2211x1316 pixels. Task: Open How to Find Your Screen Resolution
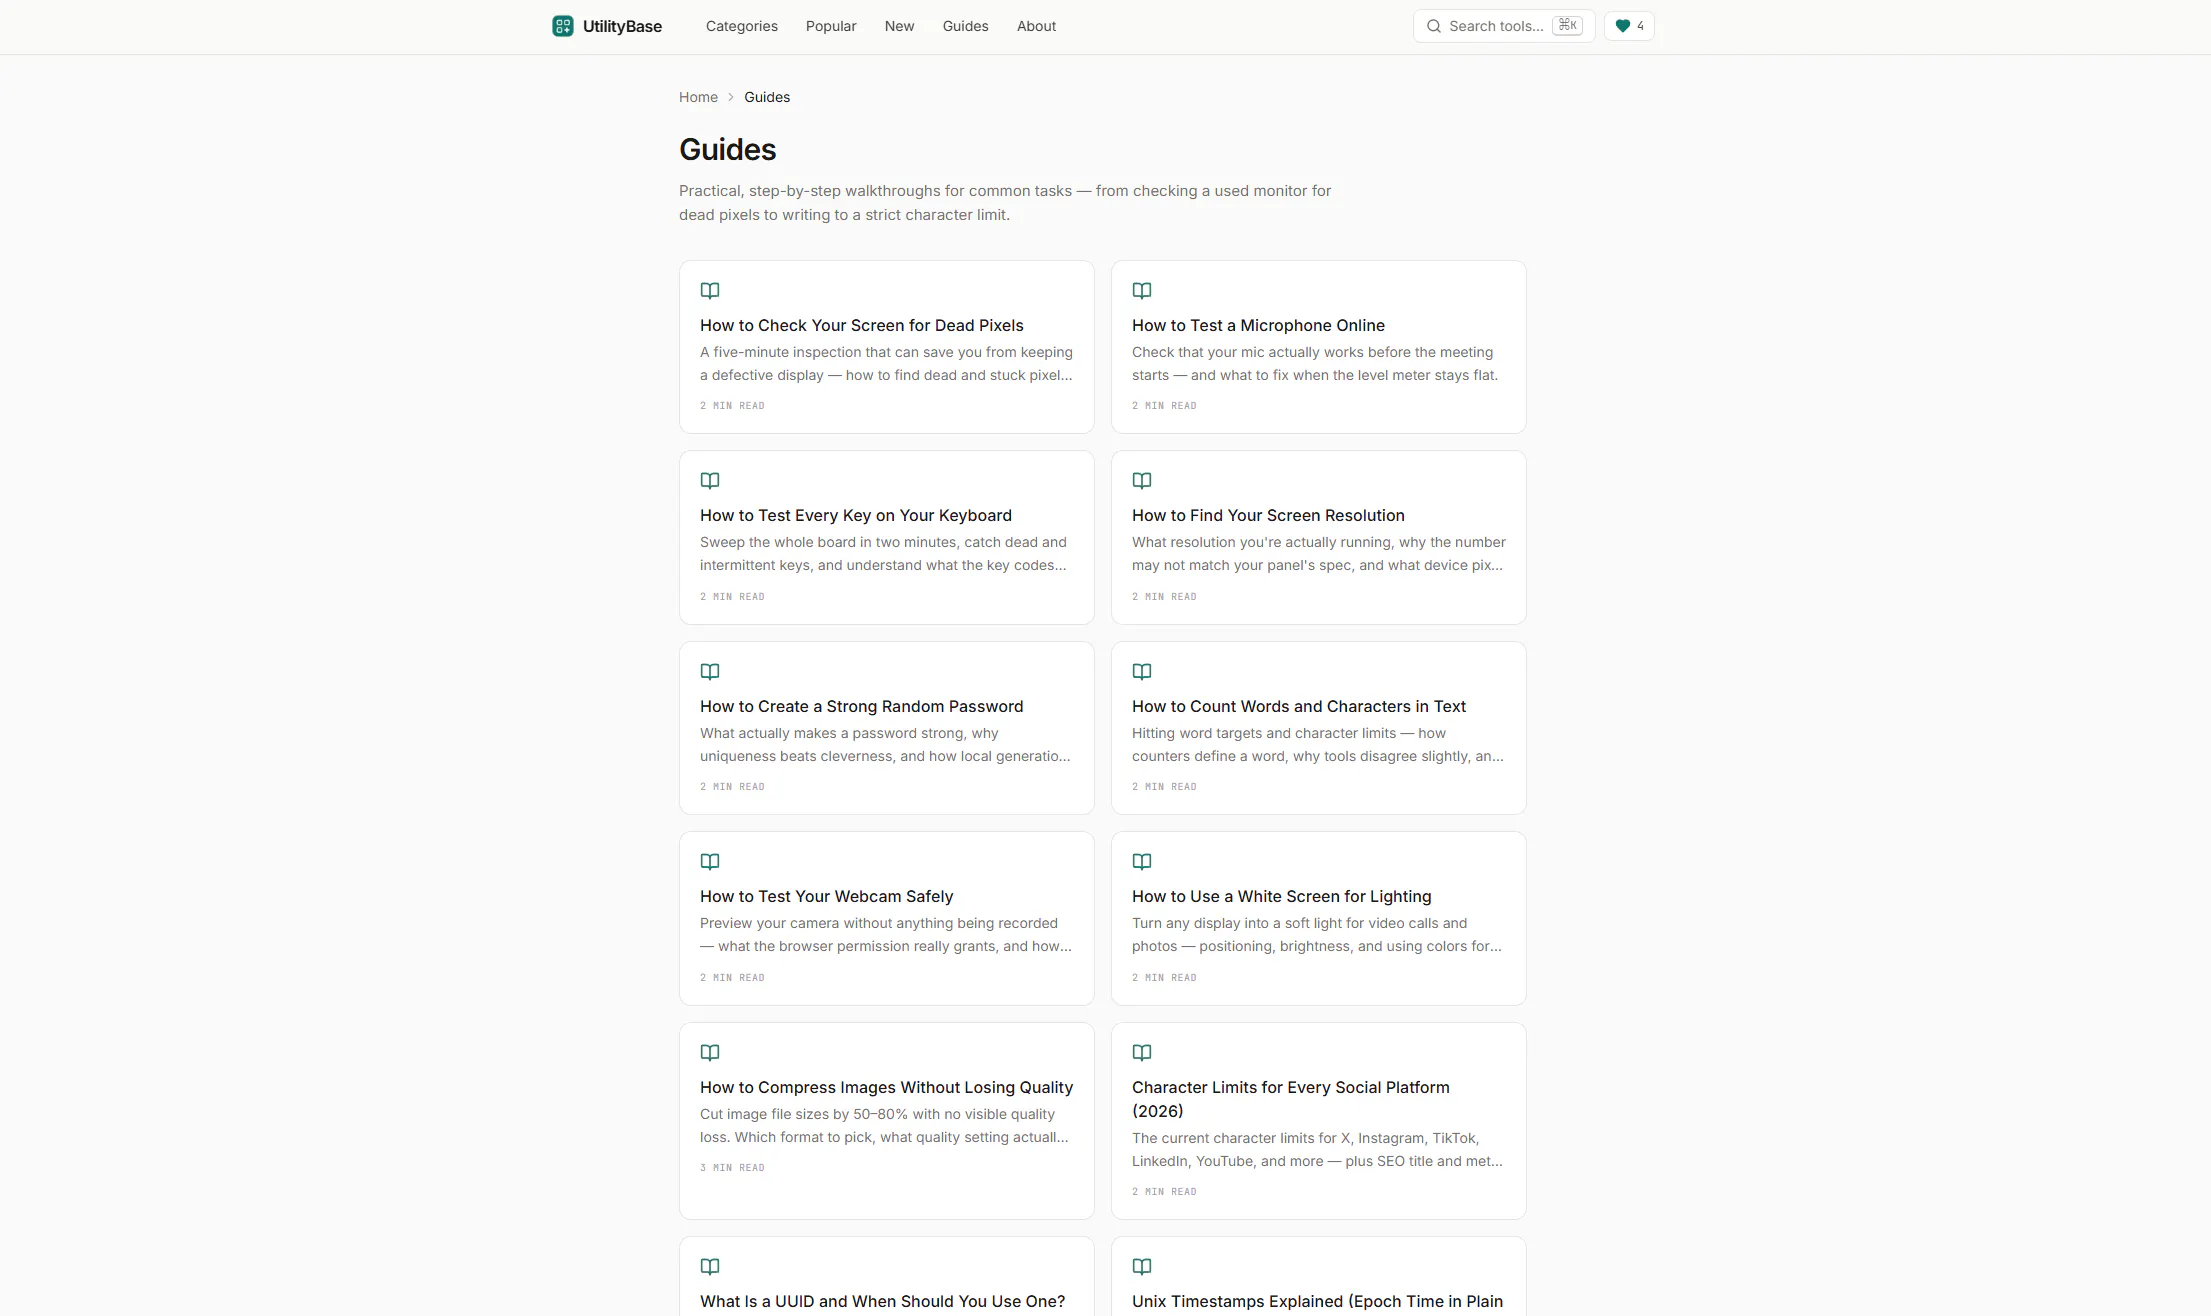(1268, 515)
